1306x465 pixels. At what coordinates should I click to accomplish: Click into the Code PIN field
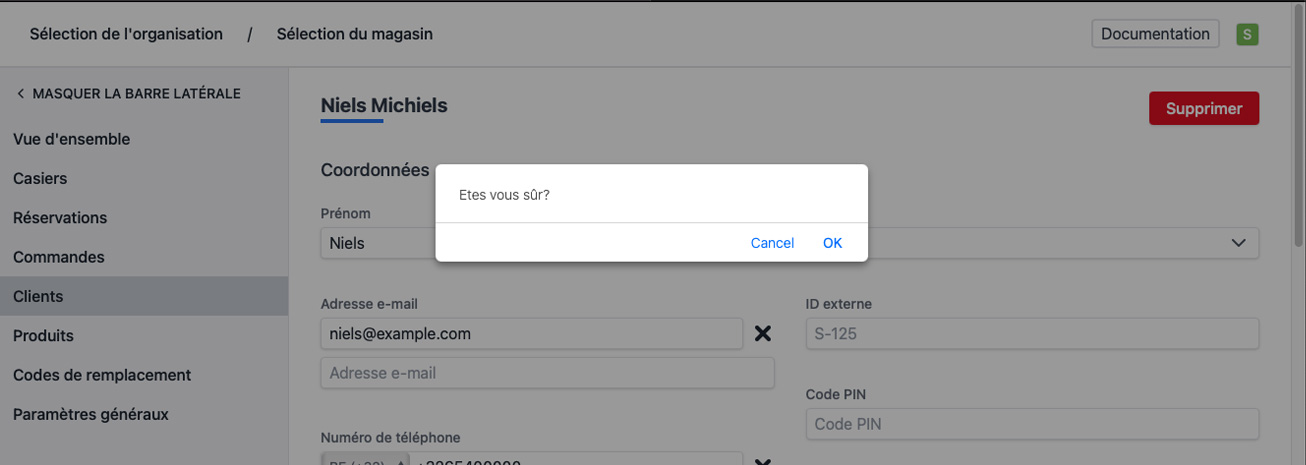1032,424
